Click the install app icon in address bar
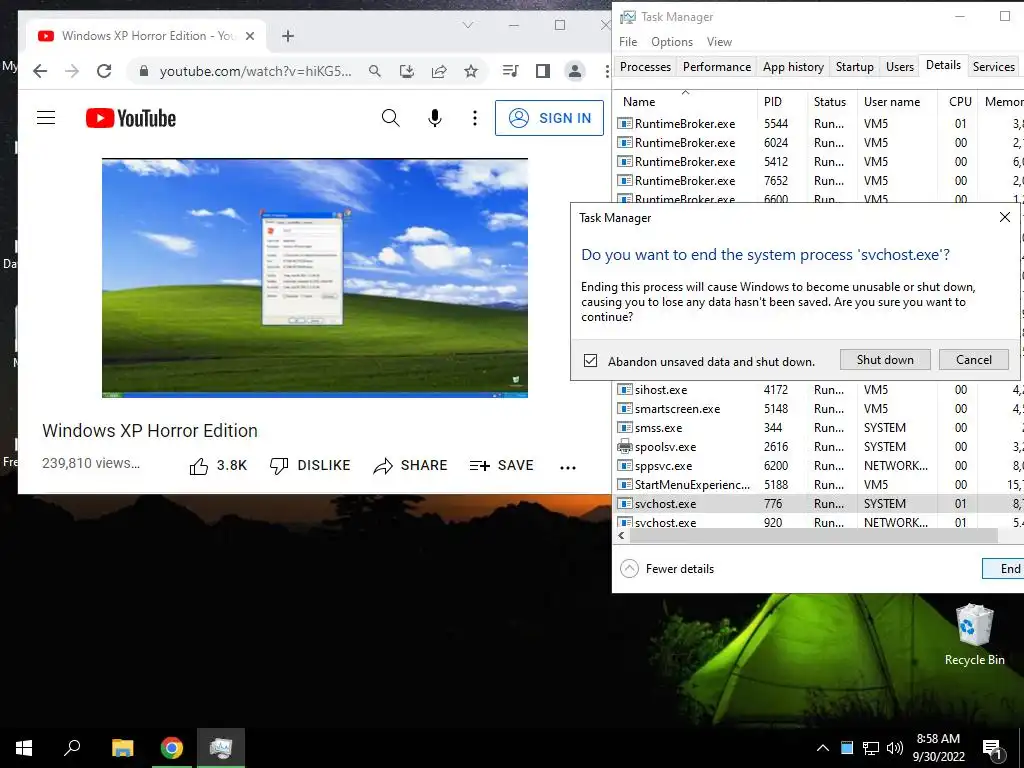This screenshot has width=1024, height=768. tap(406, 71)
